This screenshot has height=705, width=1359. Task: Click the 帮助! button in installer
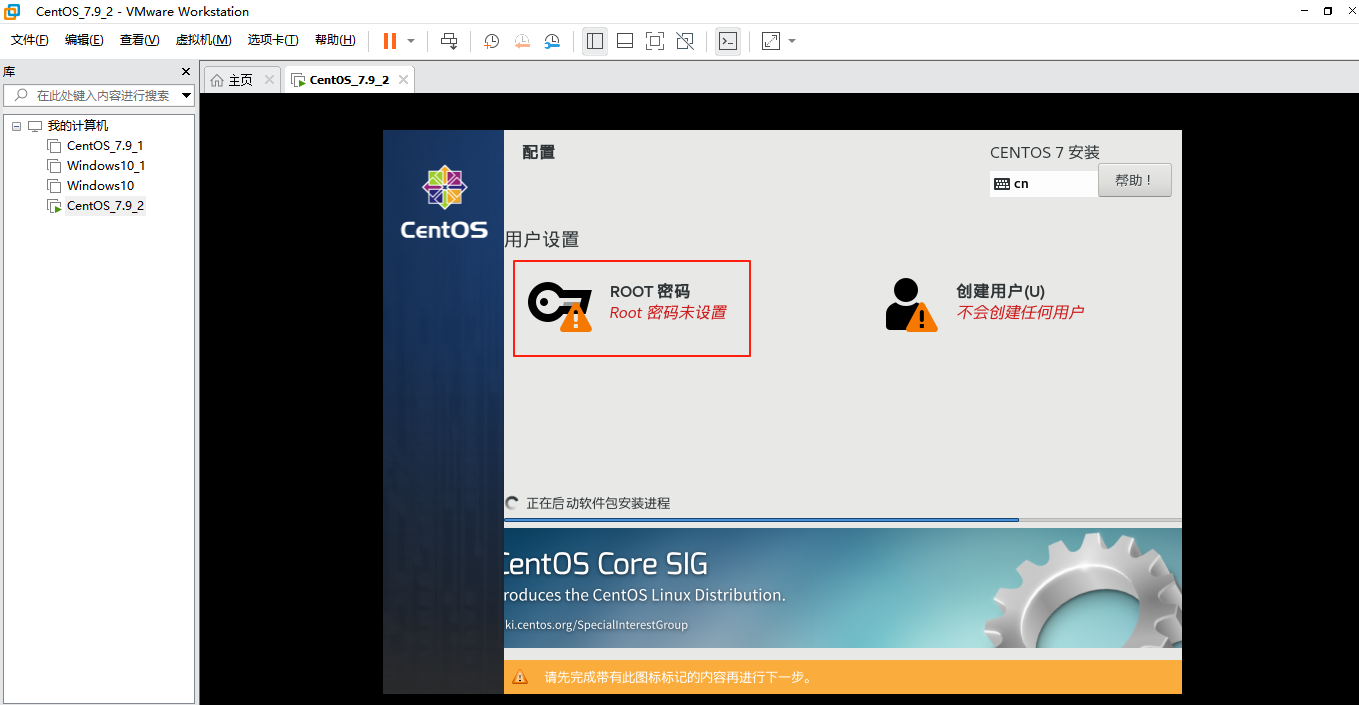tap(1134, 180)
